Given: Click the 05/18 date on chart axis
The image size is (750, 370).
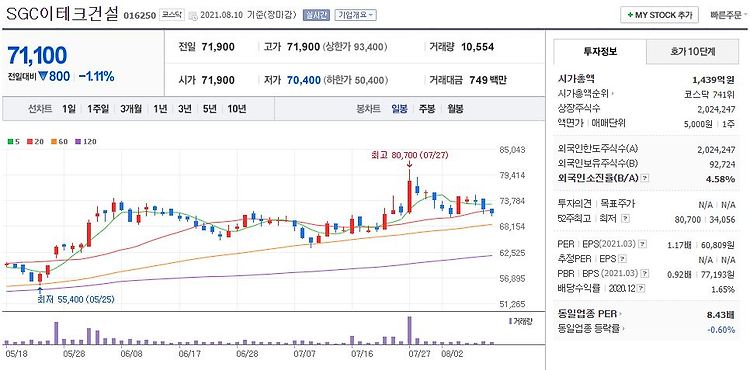Looking at the screenshot, I should point(17,355).
